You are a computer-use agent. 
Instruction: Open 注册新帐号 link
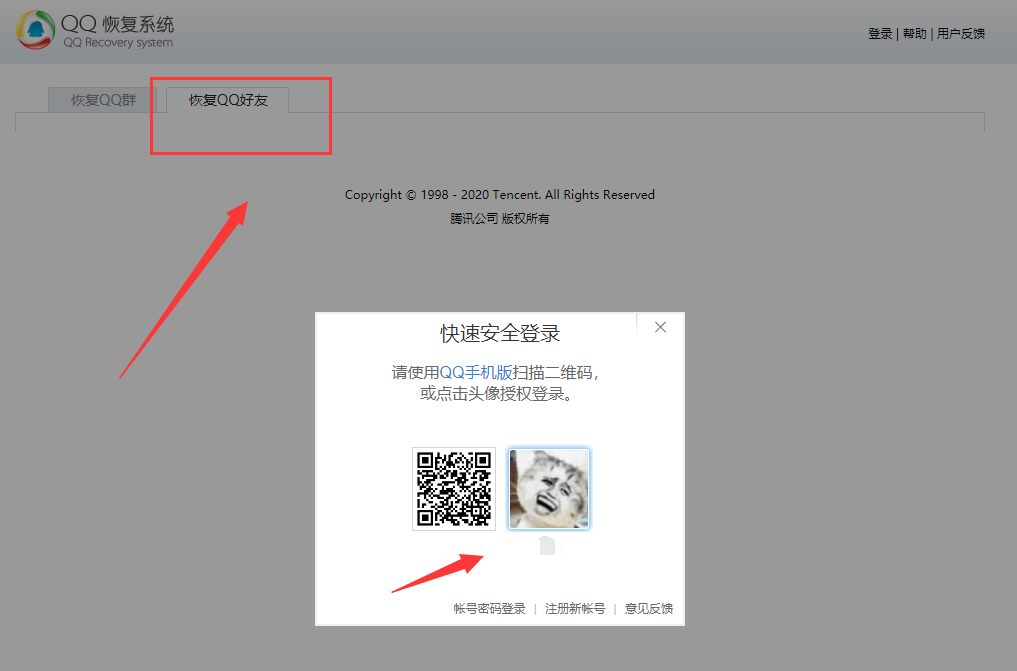575,609
